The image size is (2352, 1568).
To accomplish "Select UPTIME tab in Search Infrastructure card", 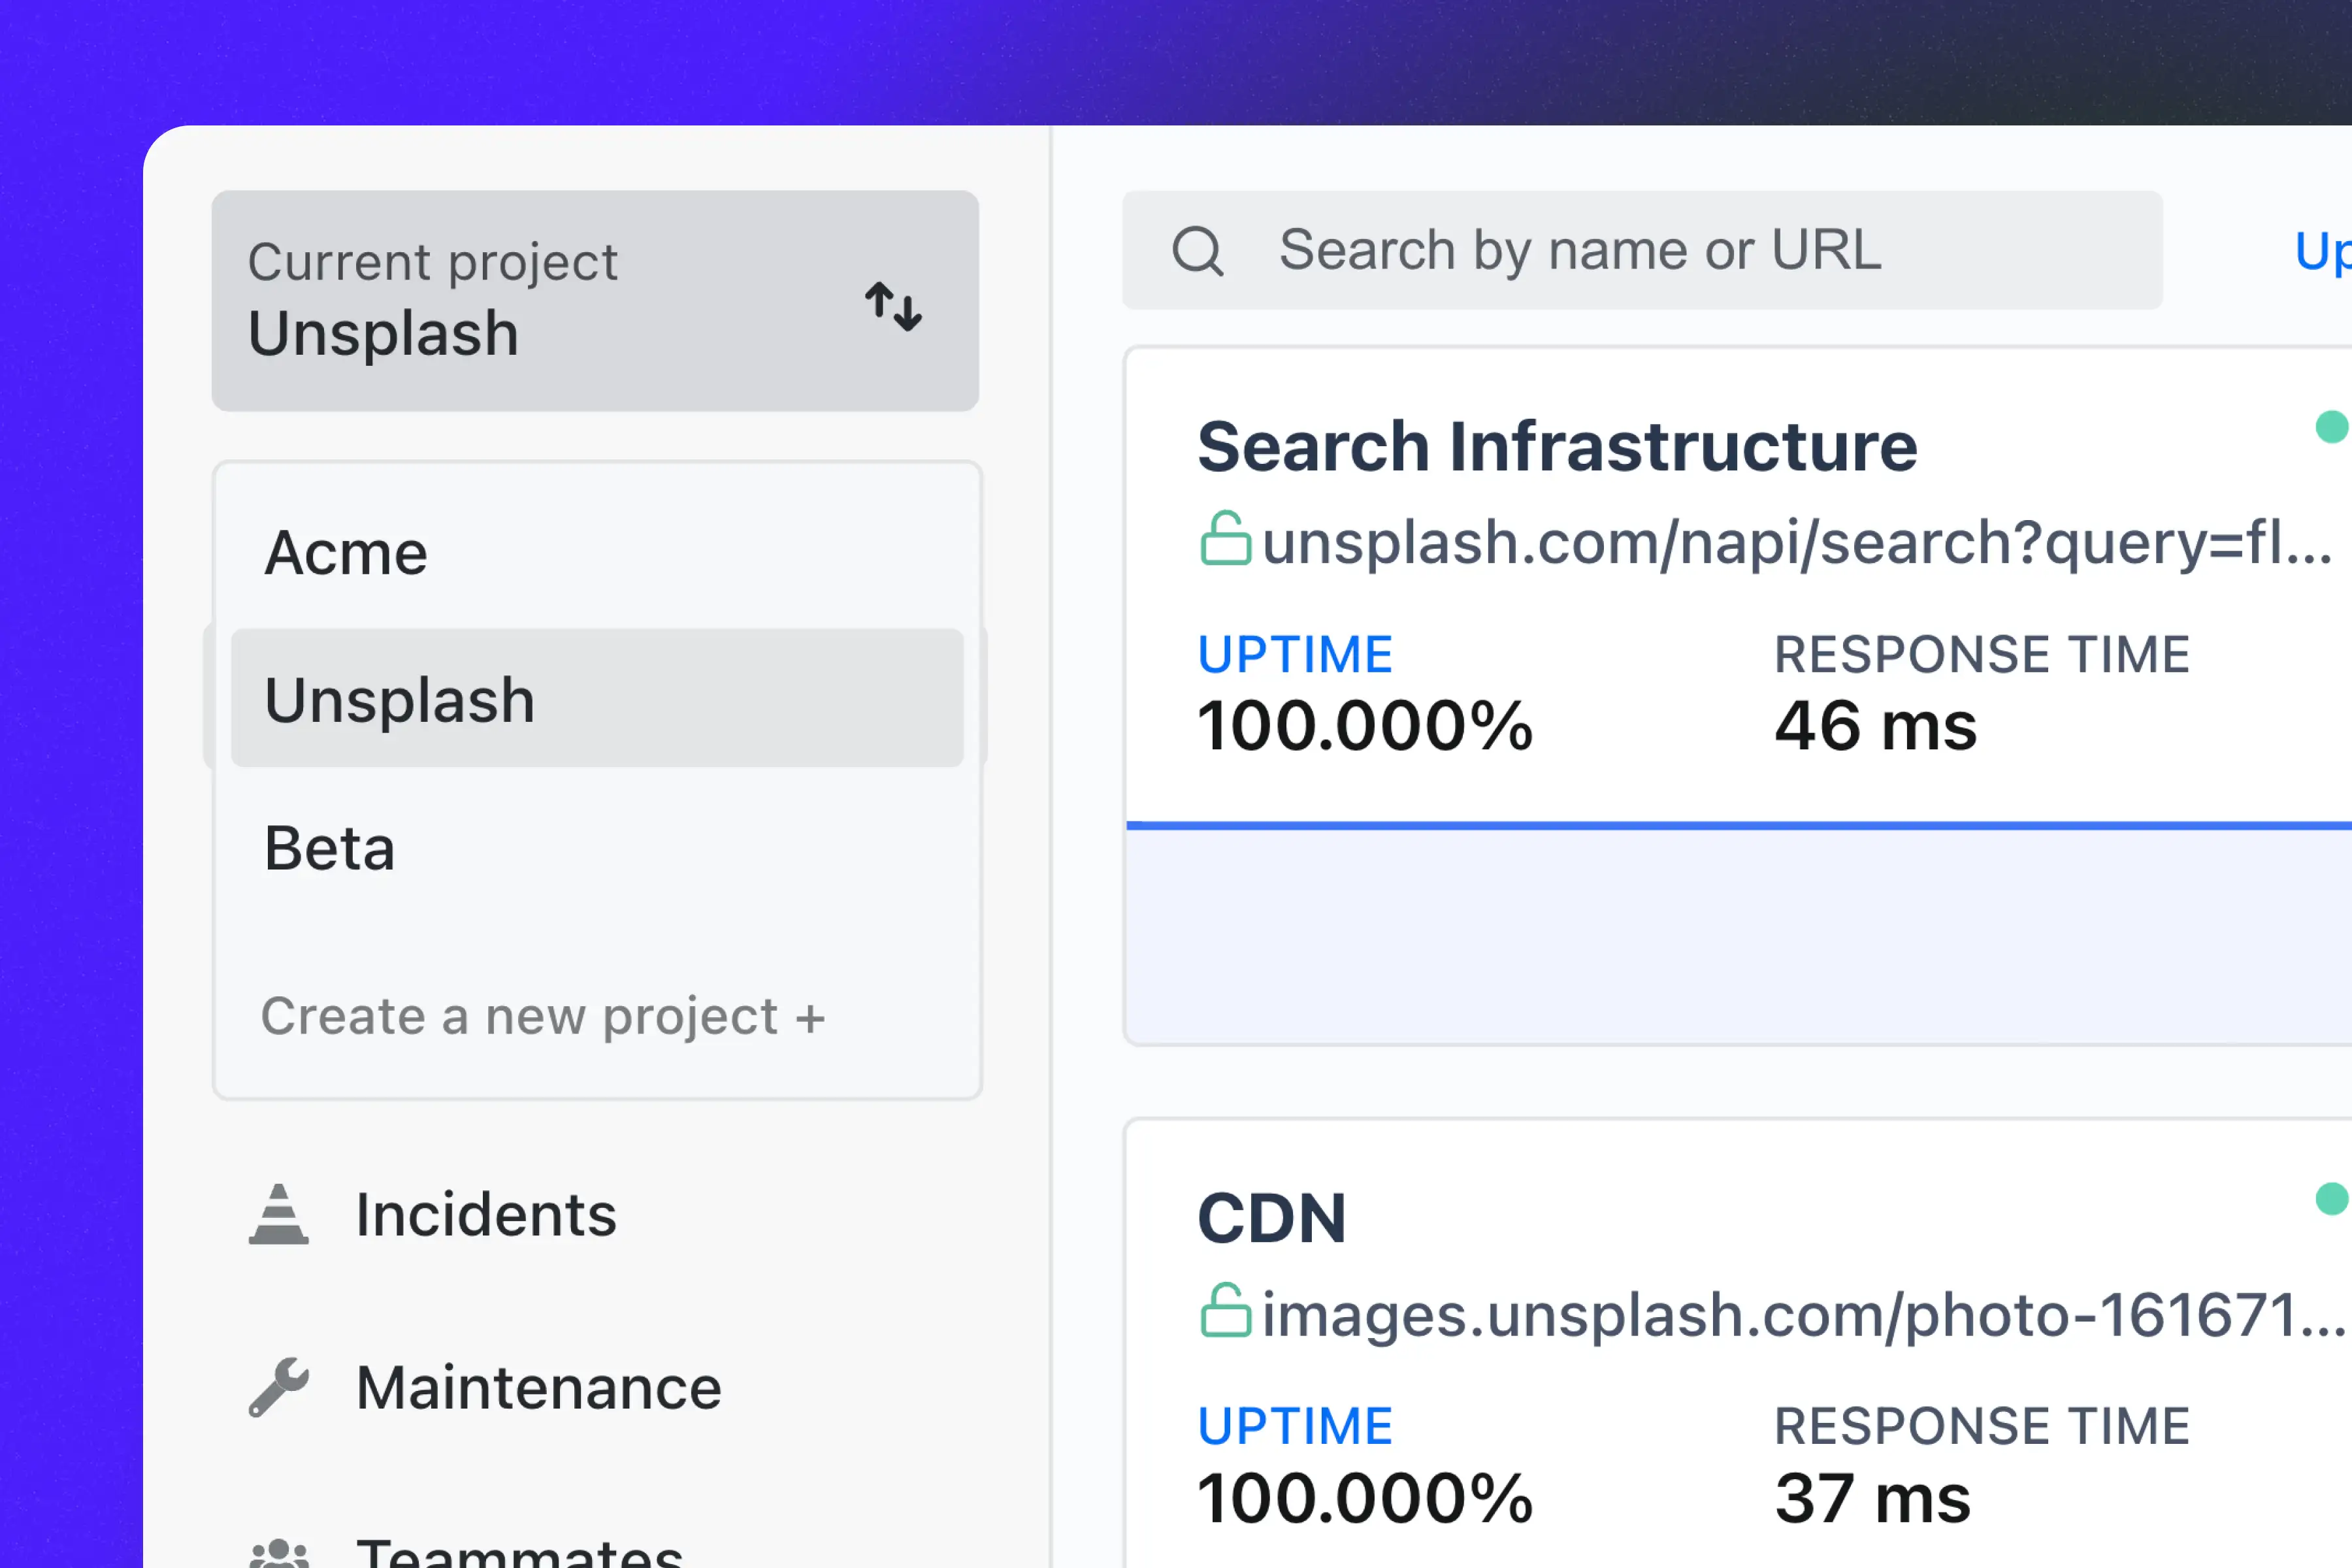I will (1295, 655).
